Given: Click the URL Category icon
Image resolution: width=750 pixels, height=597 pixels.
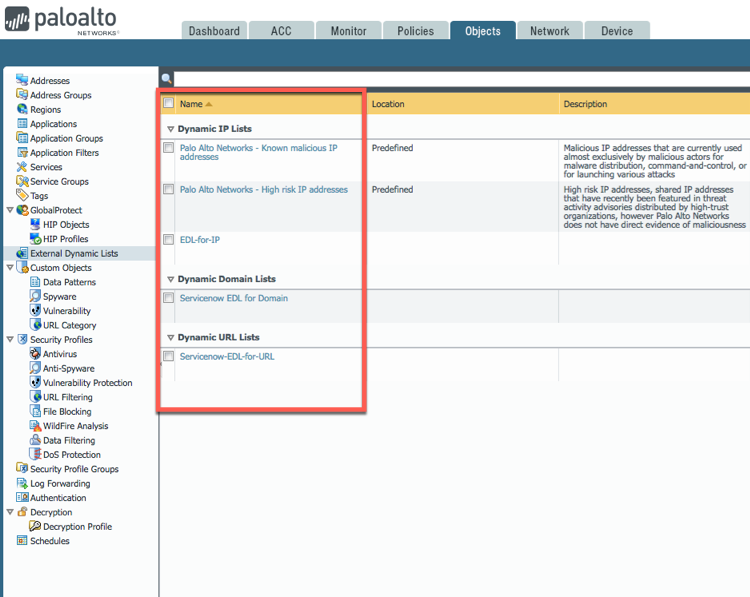Looking at the screenshot, I should click(x=35, y=324).
